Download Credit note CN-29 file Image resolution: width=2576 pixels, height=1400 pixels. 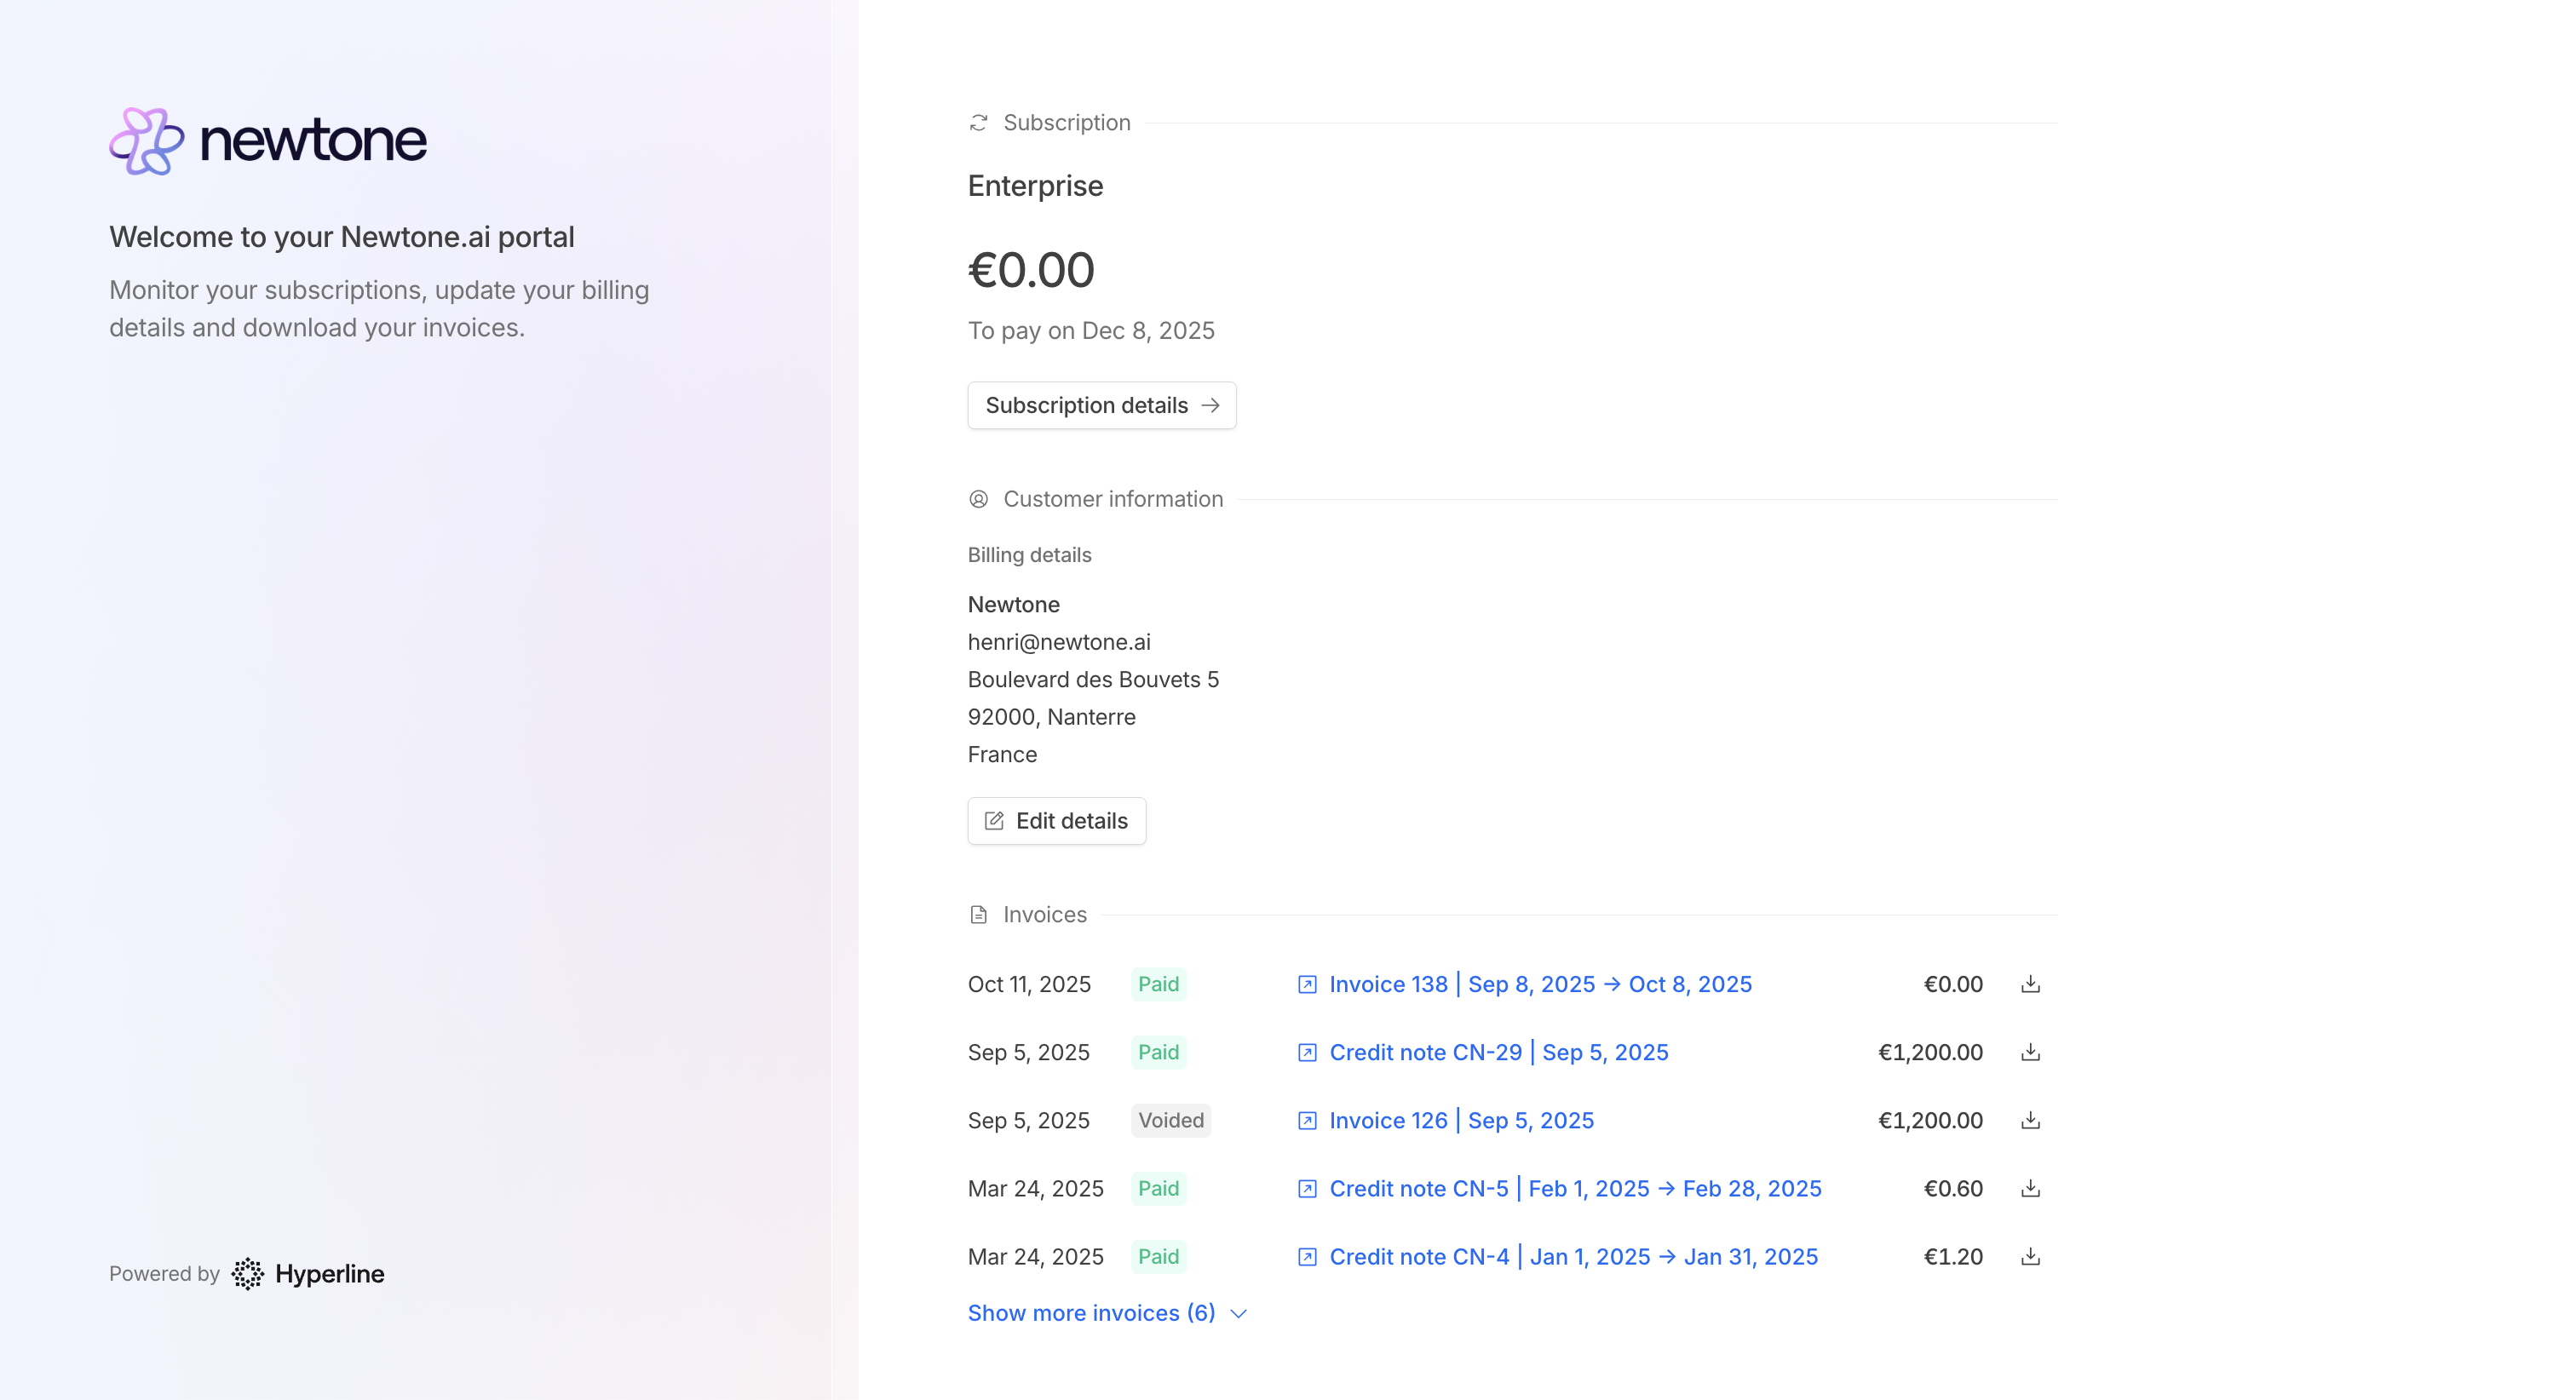click(x=2030, y=1052)
